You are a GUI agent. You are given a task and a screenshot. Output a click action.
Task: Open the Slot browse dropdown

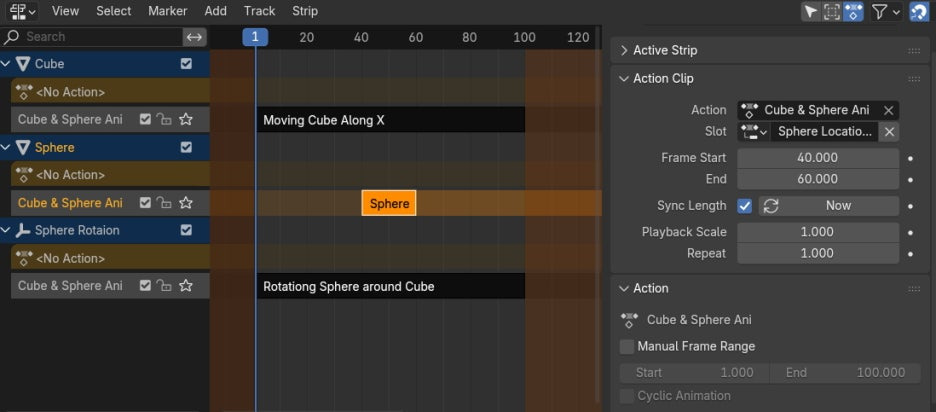[x=754, y=132]
